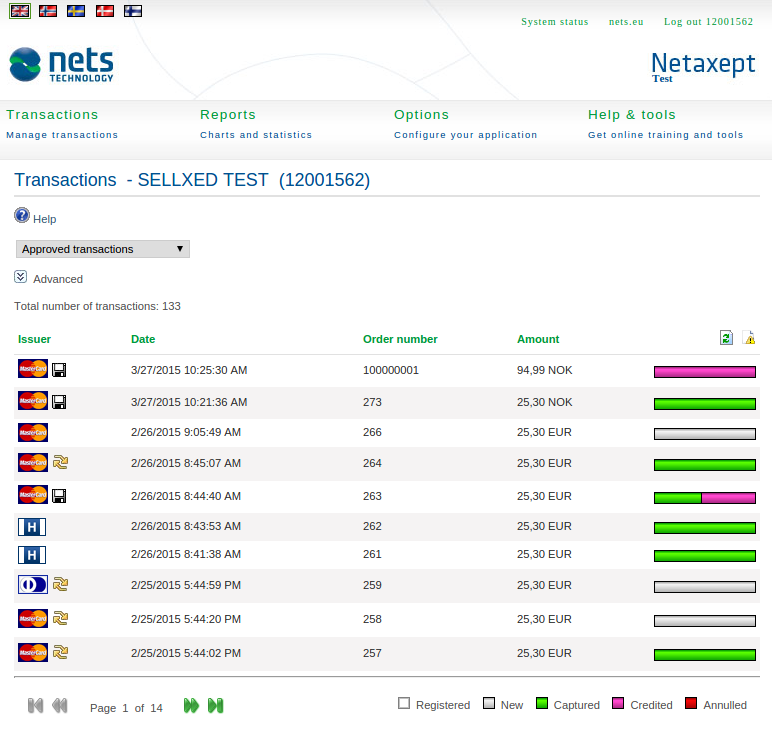Click floppy disk icon for order 273
The width and height of the screenshot is (772, 736).
[x=59, y=402]
